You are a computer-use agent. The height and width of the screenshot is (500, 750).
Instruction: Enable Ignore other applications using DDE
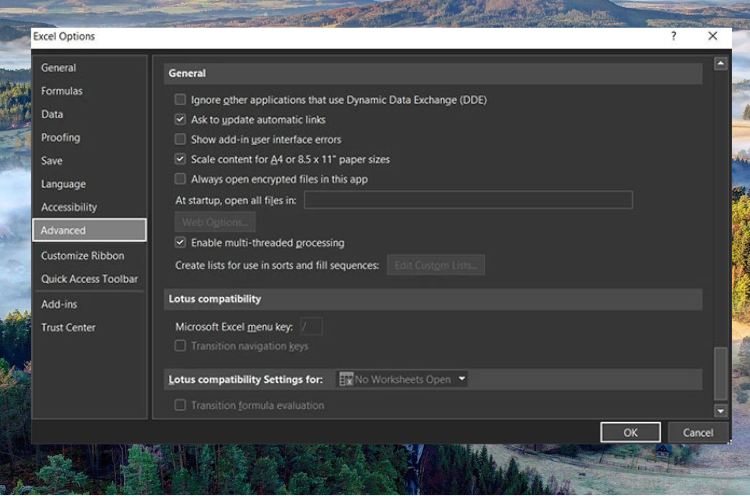[180, 100]
